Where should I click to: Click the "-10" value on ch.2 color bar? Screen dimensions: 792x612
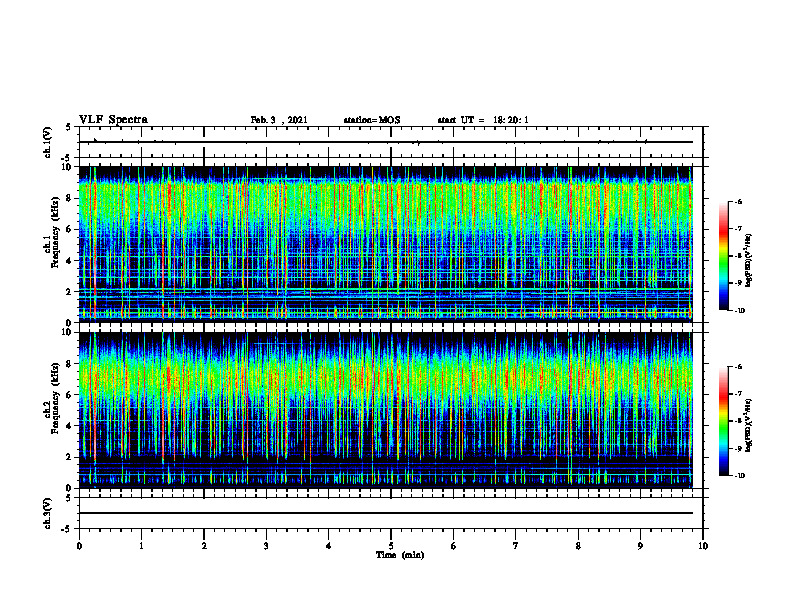click(x=739, y=476)
